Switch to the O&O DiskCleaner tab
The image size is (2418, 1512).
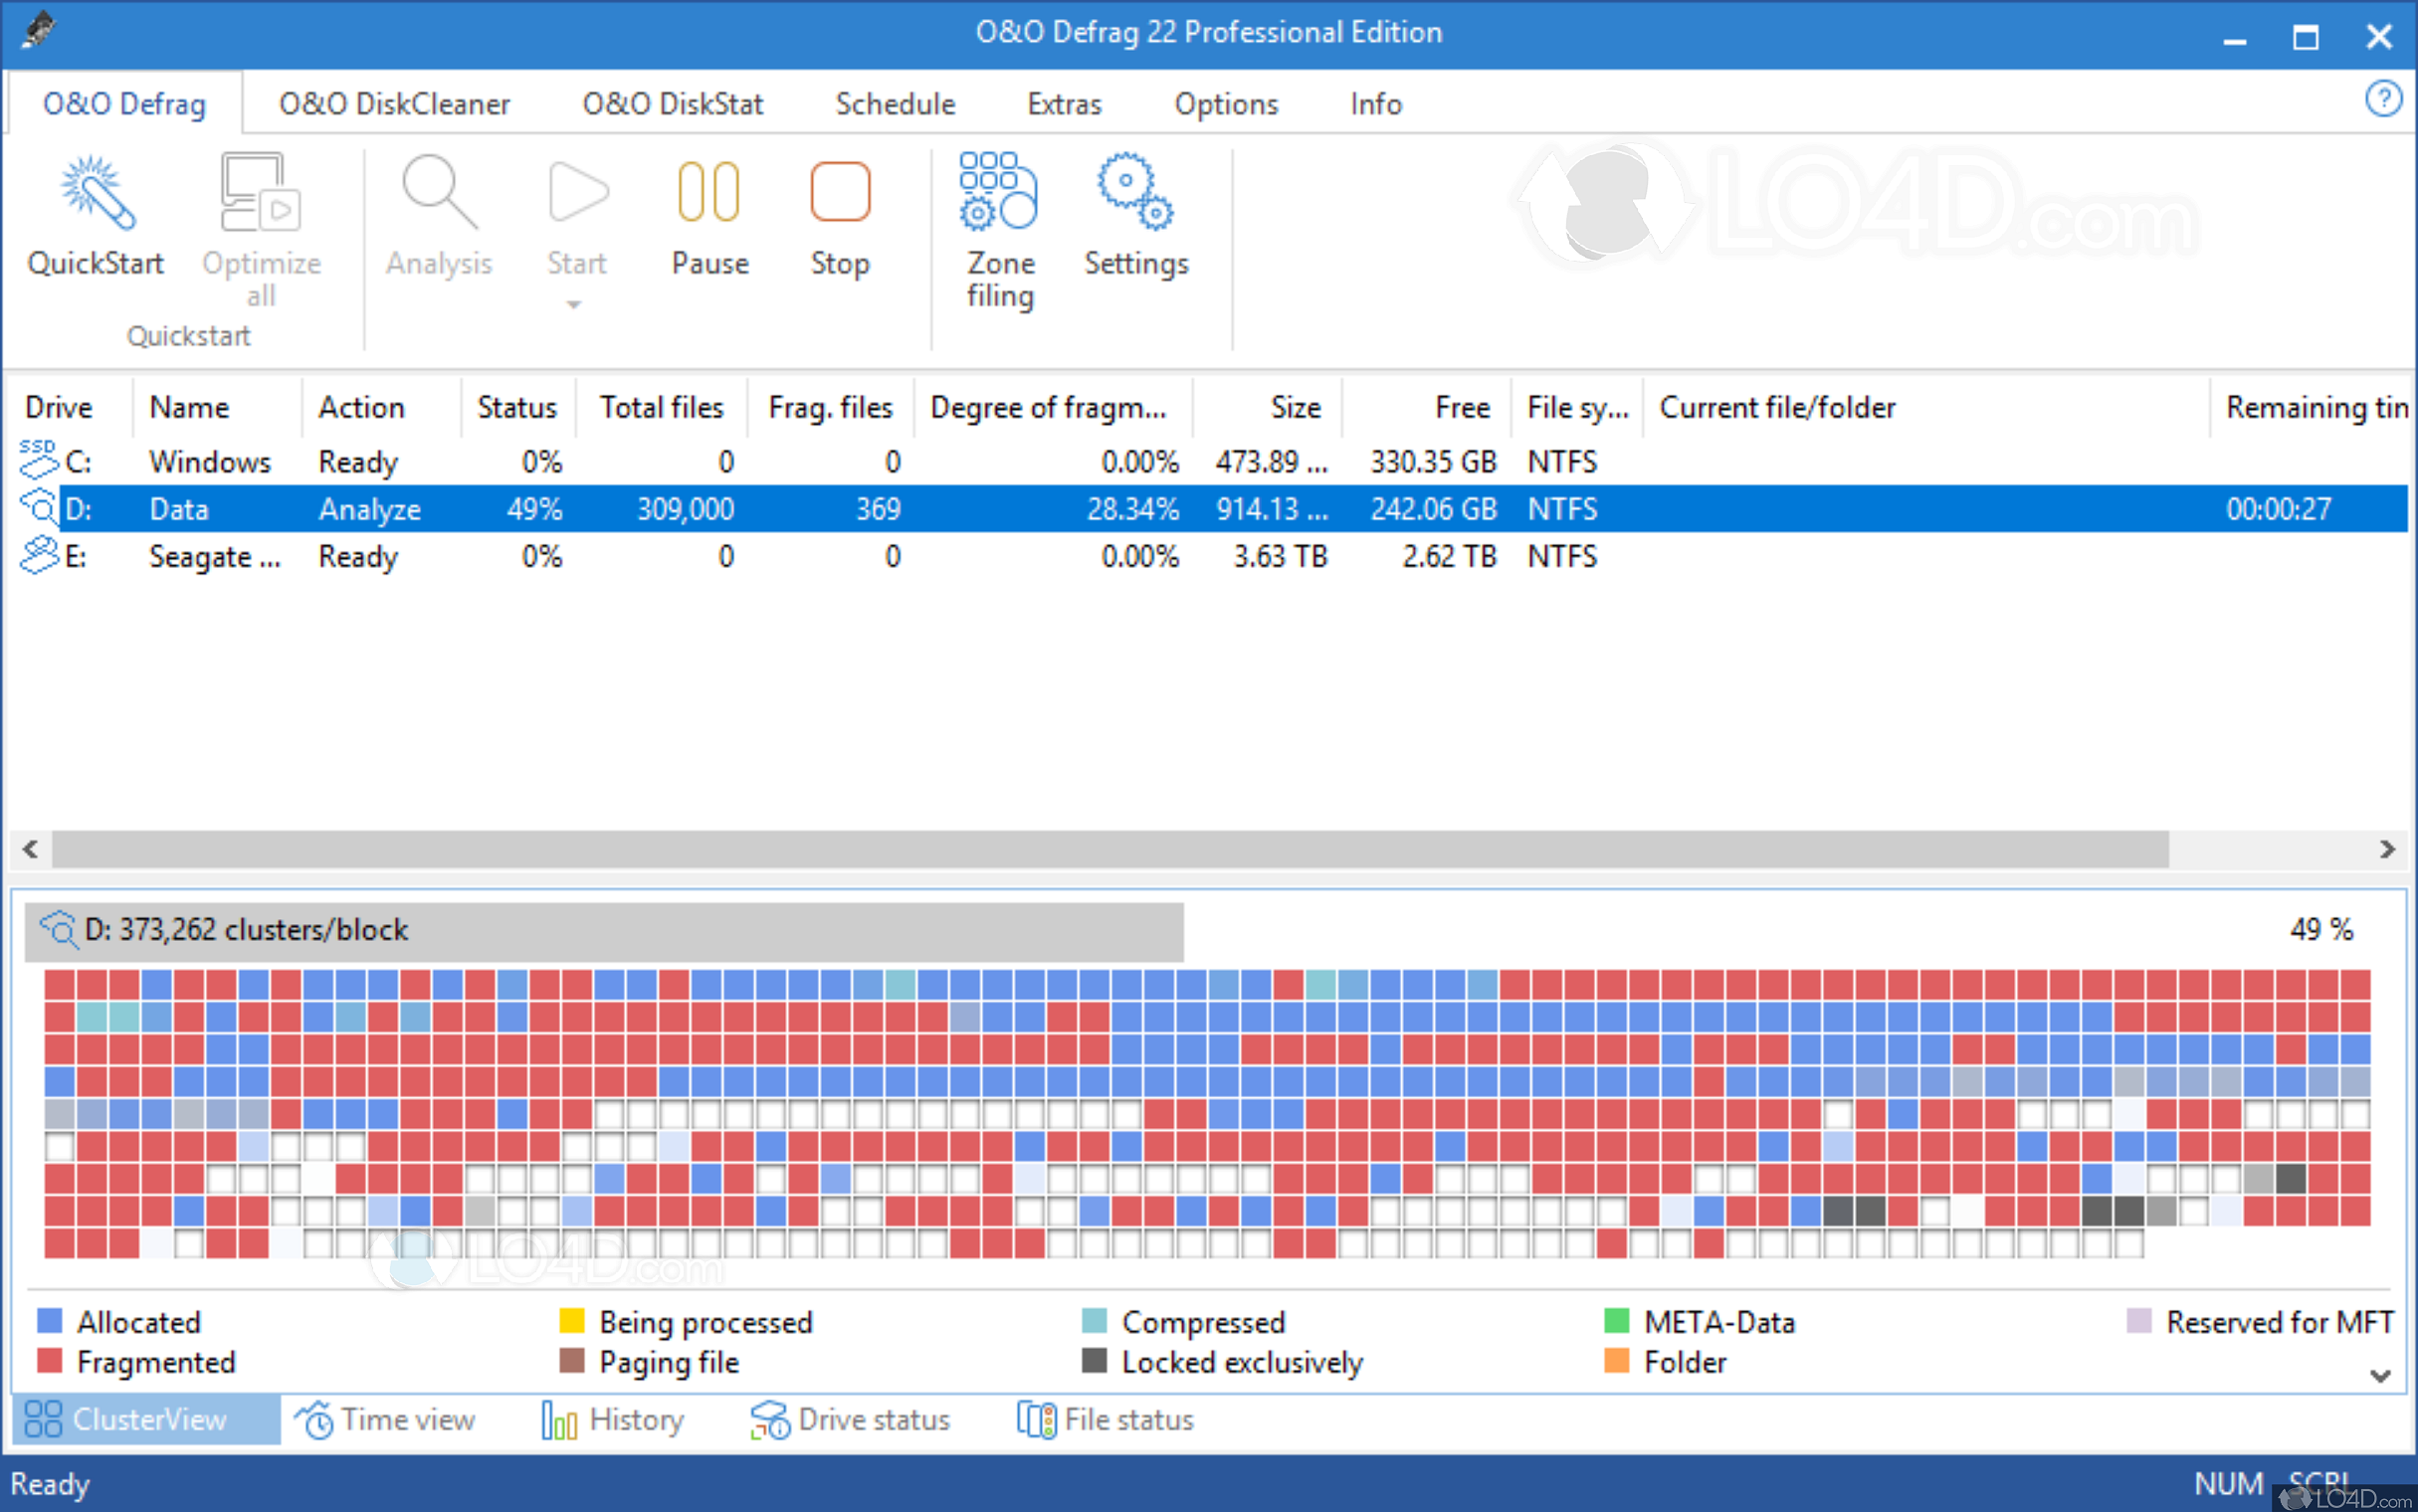(394, 104)
